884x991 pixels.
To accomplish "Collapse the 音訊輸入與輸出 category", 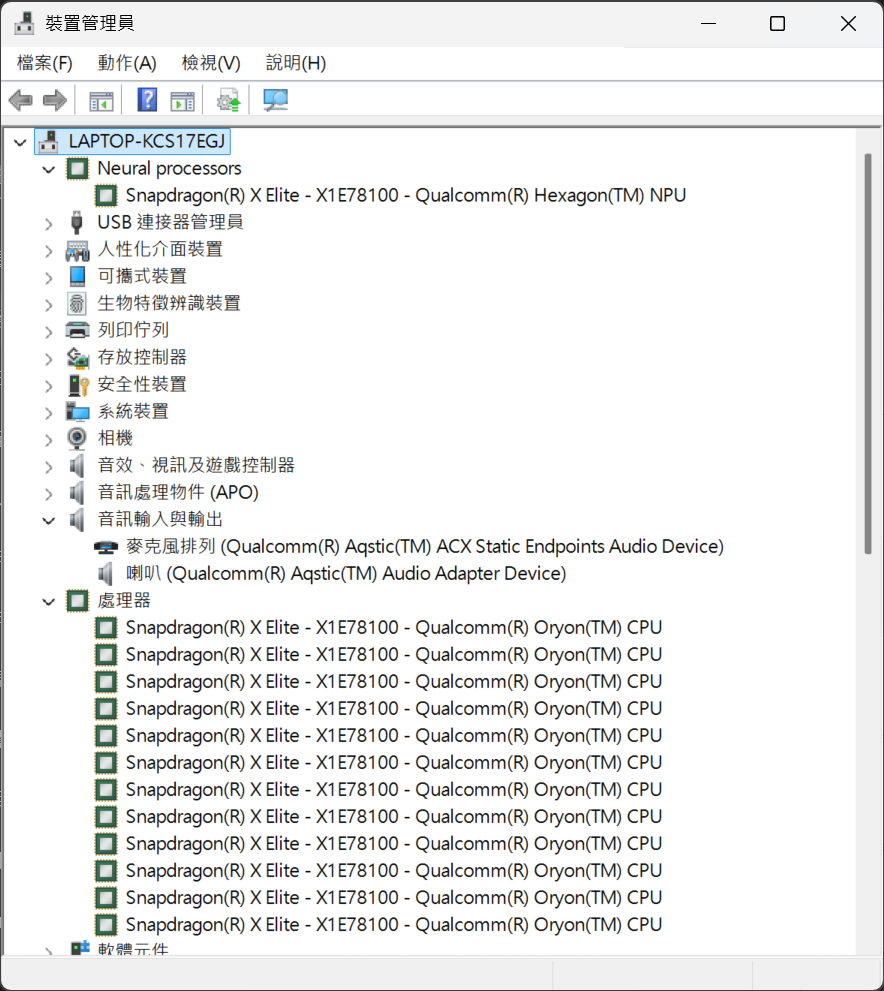I will (49, 521).
